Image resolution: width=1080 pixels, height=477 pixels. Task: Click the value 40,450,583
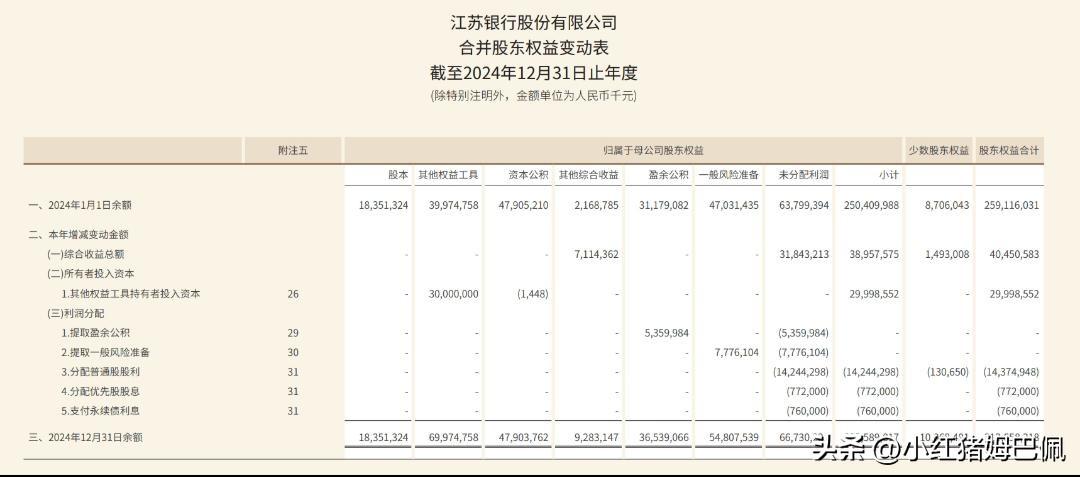1013,255
